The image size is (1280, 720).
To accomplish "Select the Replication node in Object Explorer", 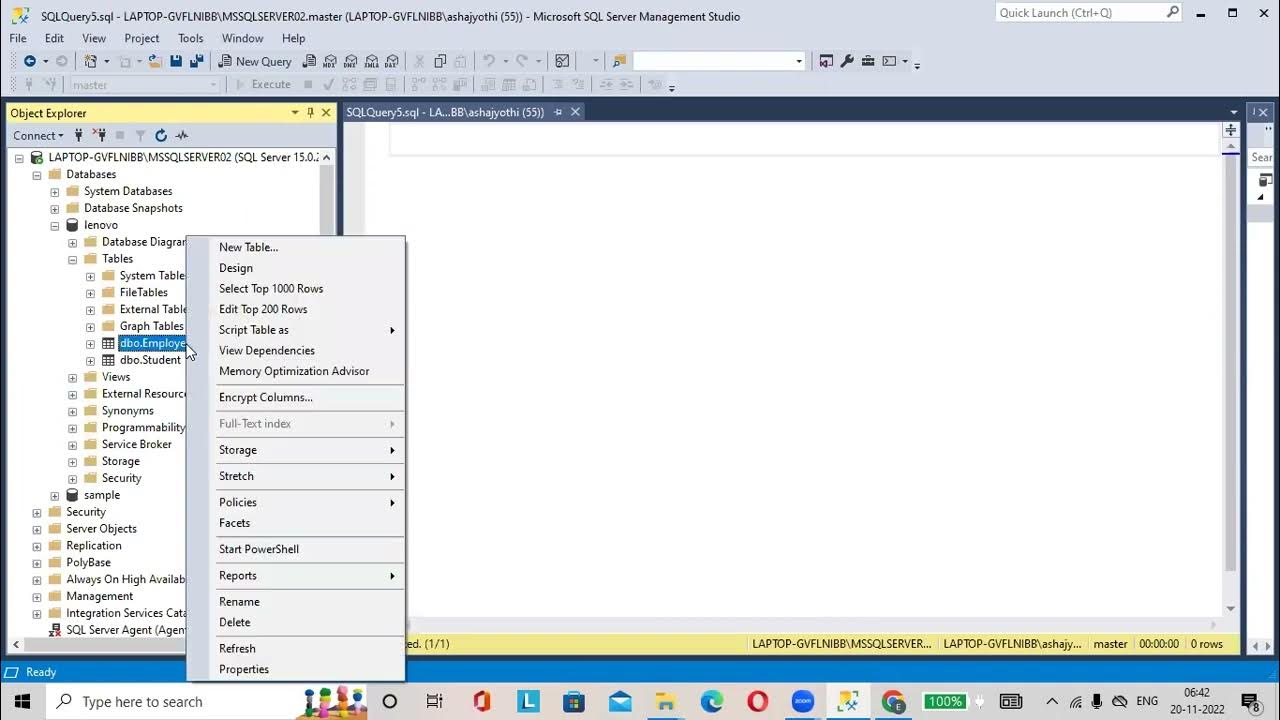I will tap(94, 546).
